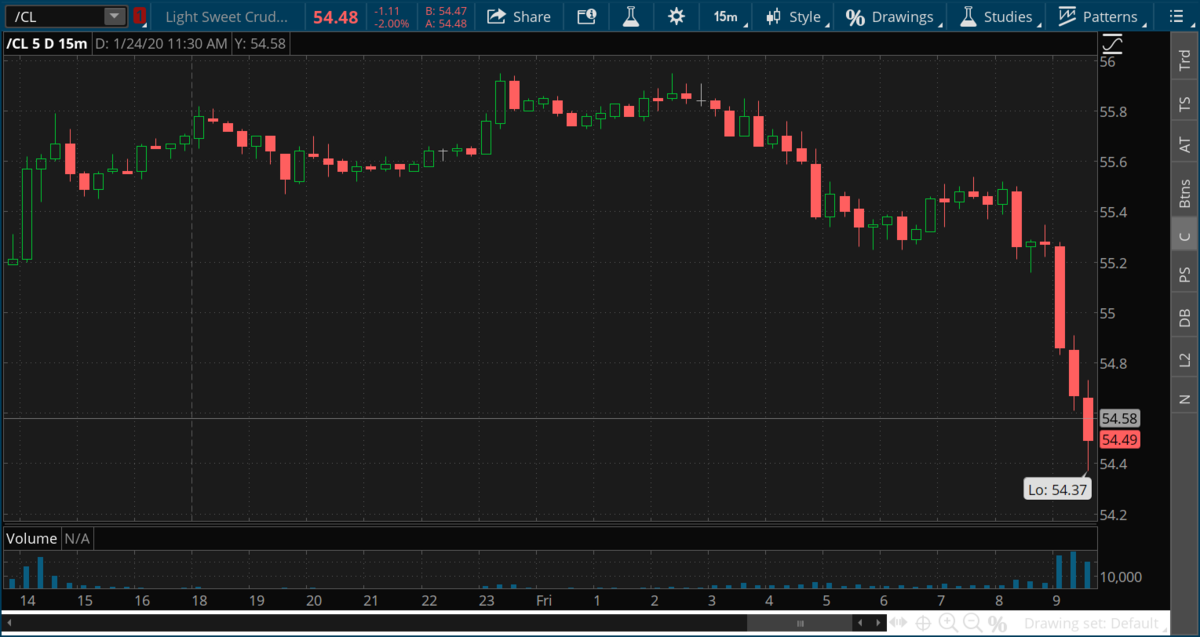This screenshot has height=637, width=1200.
Task: Click the zoom in magnifier icon
Action: click(948, 624)
